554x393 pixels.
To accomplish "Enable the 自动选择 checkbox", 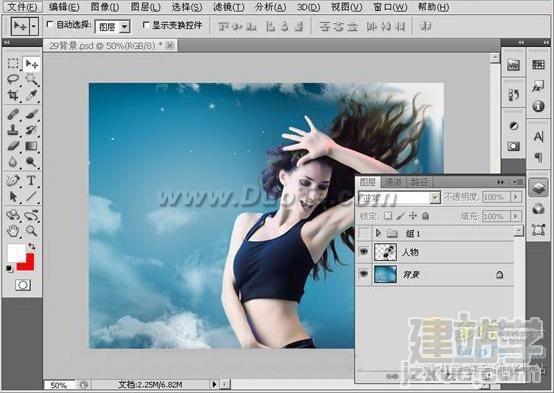I will [x=50, y=24].
